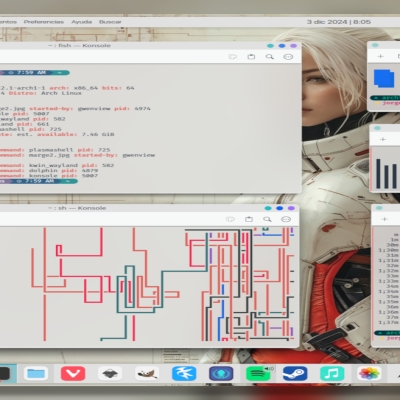This screenshot has height=400, width=400.
Task: Launch Steam from the dock
Action: click(295, 374)
